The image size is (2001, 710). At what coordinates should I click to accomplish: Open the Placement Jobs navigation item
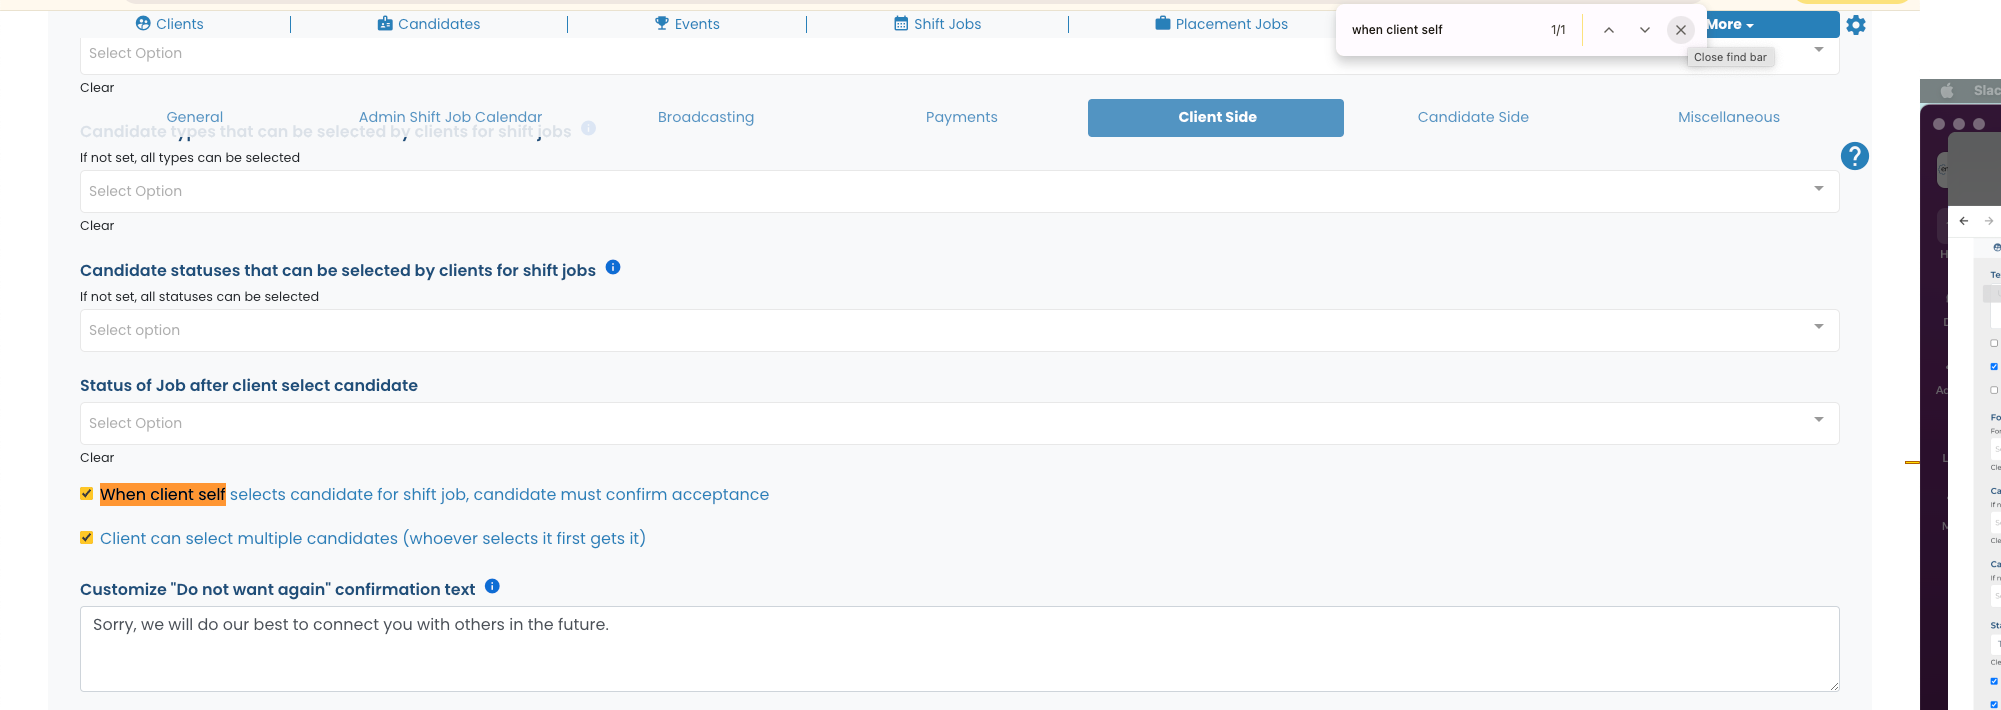(1221, 24)
